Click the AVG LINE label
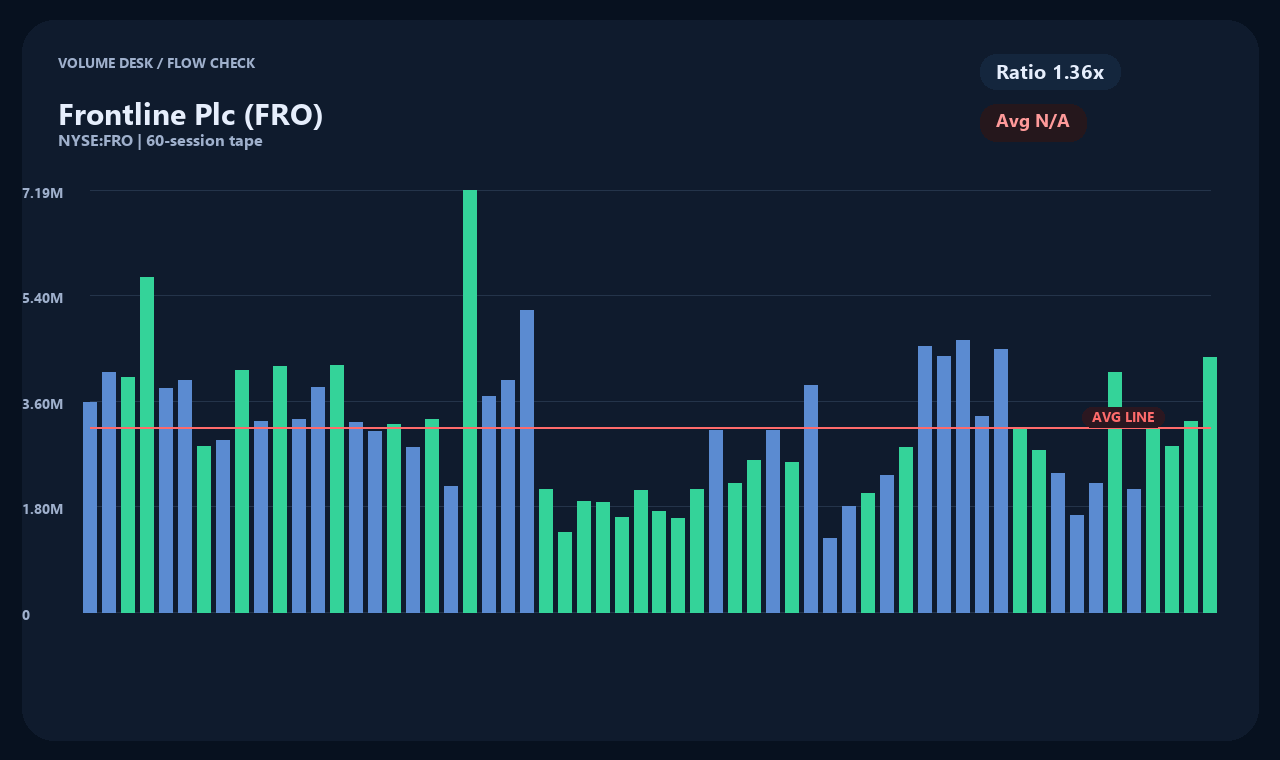The image size is (1280, 760). (x=1123, y=417)
